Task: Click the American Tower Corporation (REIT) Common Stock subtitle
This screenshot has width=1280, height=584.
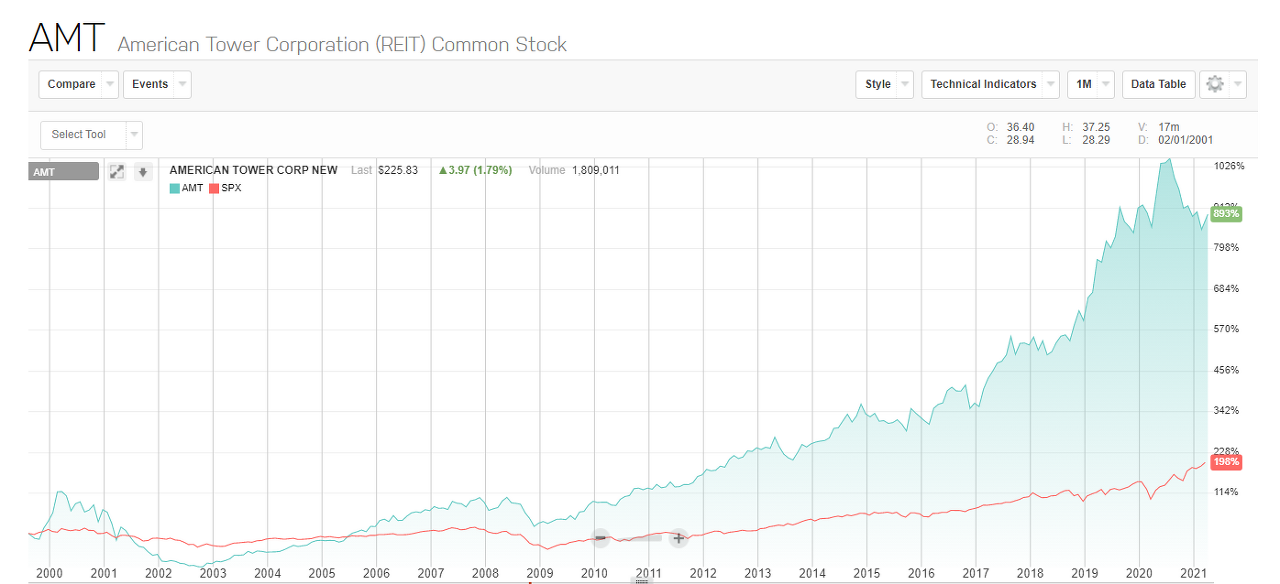Action: click(x=342, y=44)
